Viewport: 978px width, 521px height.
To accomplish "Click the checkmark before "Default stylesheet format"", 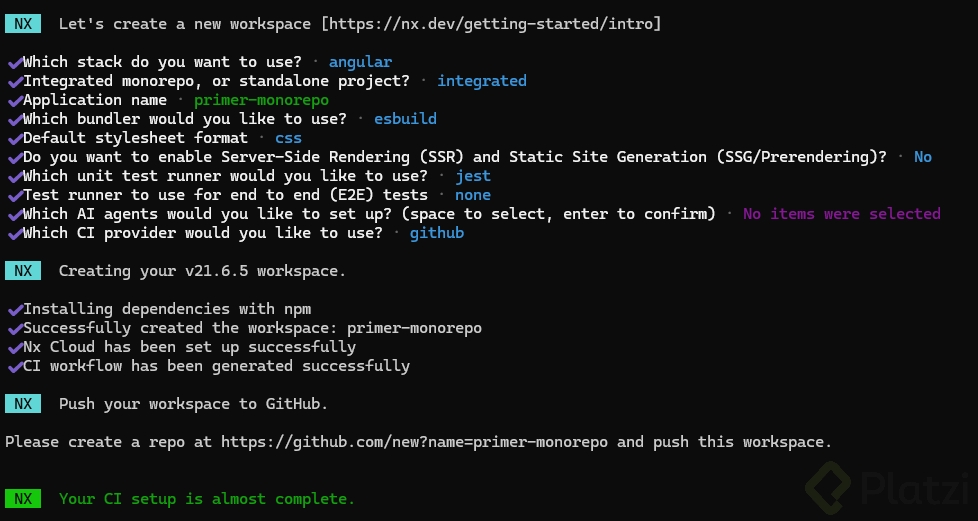I will coord(14,138).
